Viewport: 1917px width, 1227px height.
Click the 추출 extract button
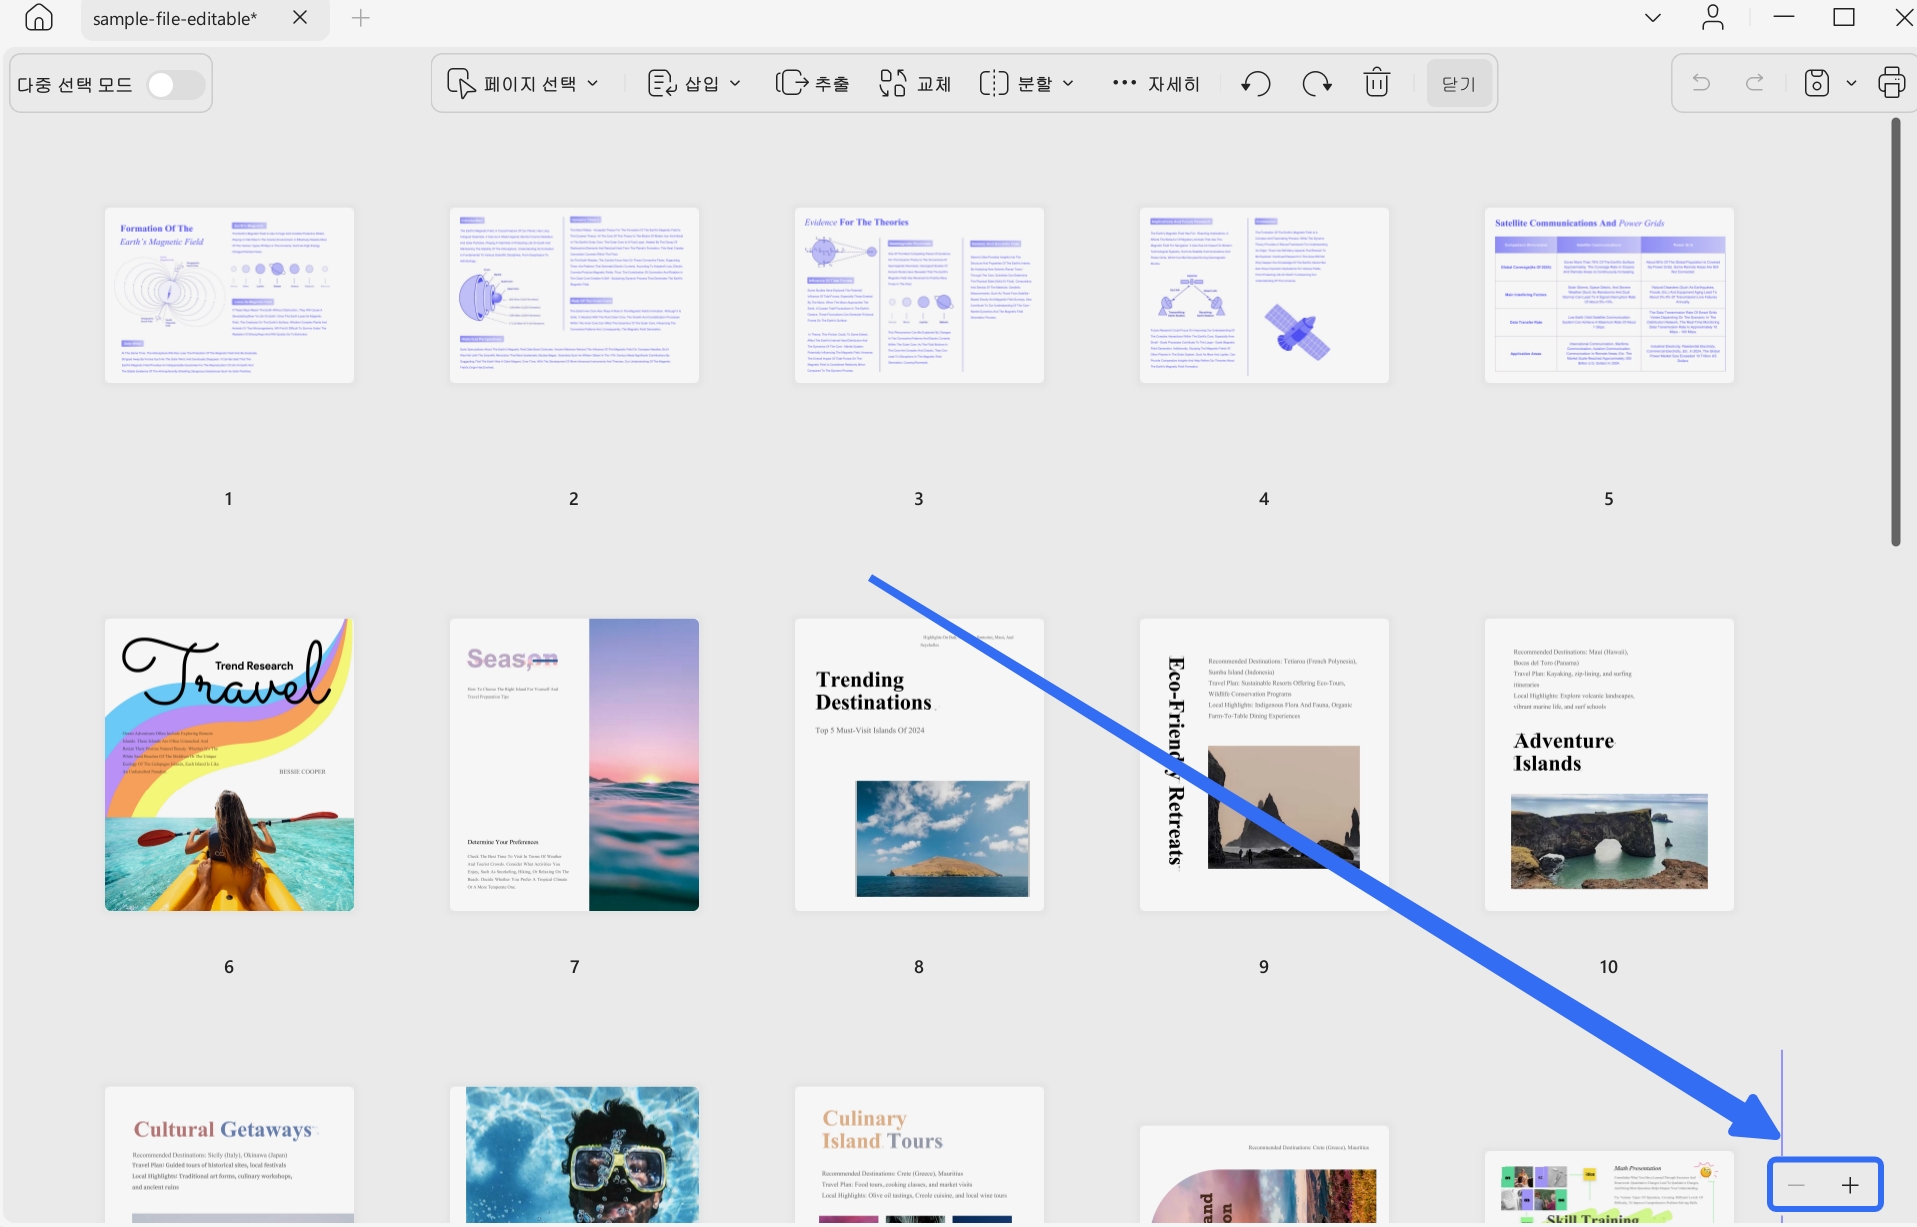point(812,84)
